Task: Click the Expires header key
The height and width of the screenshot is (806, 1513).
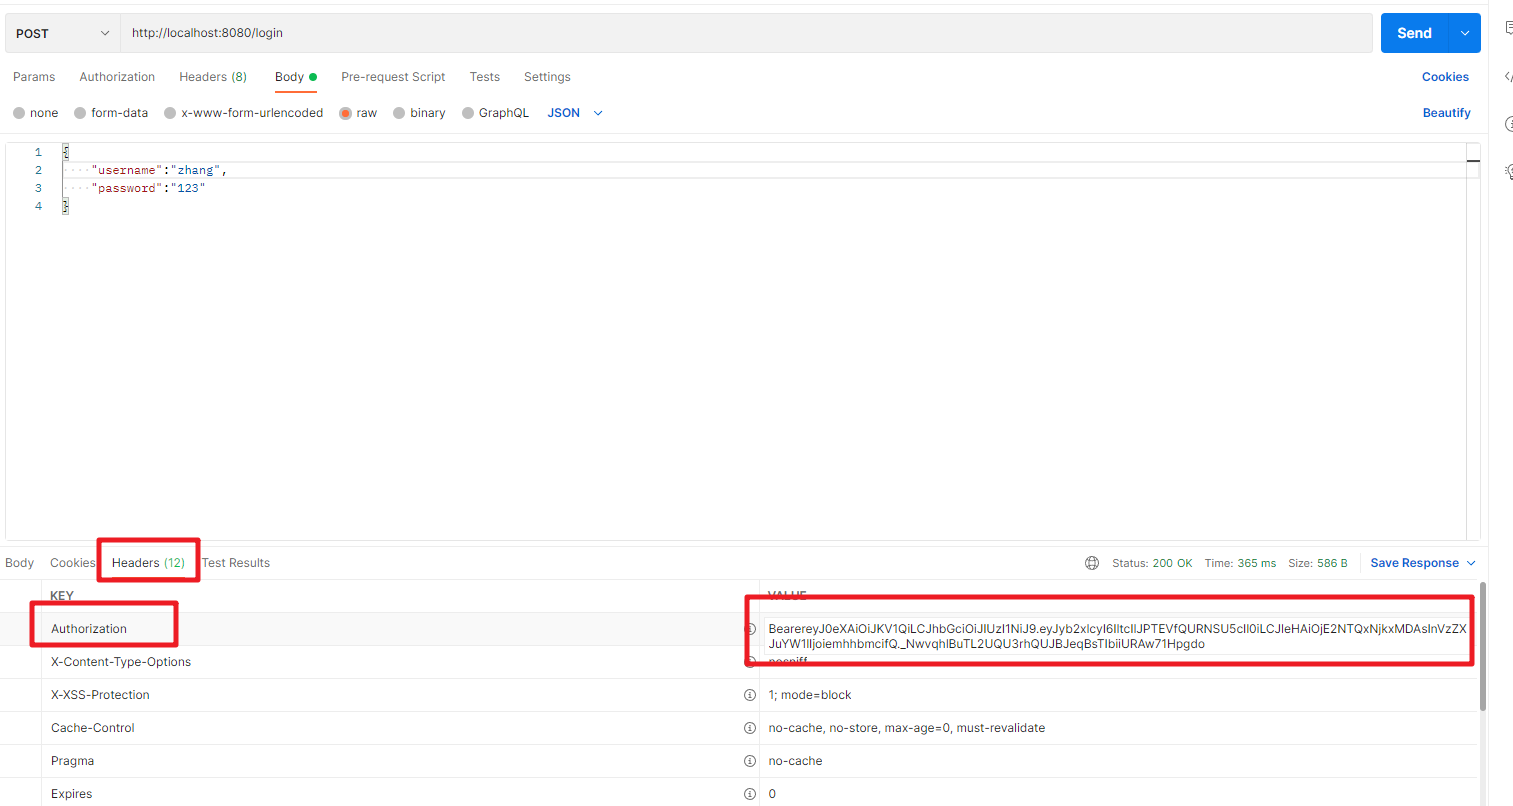Action: (71, 794)
